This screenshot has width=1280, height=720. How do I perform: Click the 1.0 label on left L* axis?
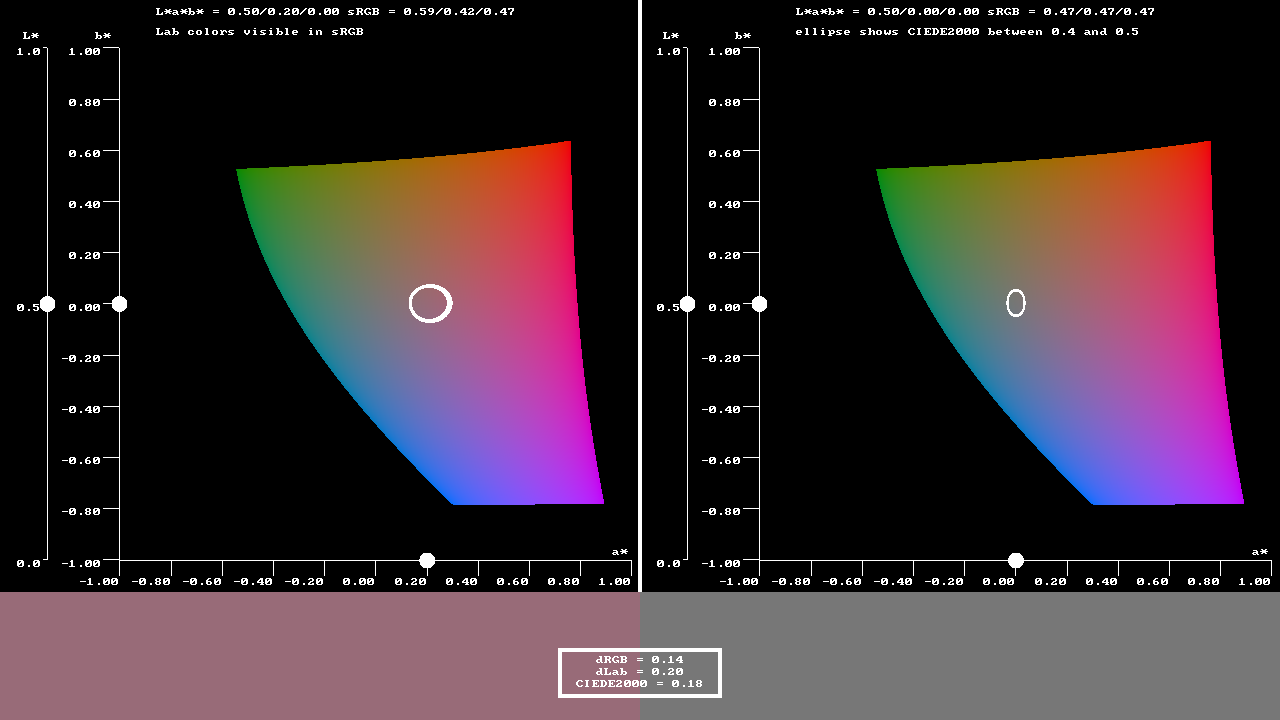pyautogui.click(x=28, y=51)
